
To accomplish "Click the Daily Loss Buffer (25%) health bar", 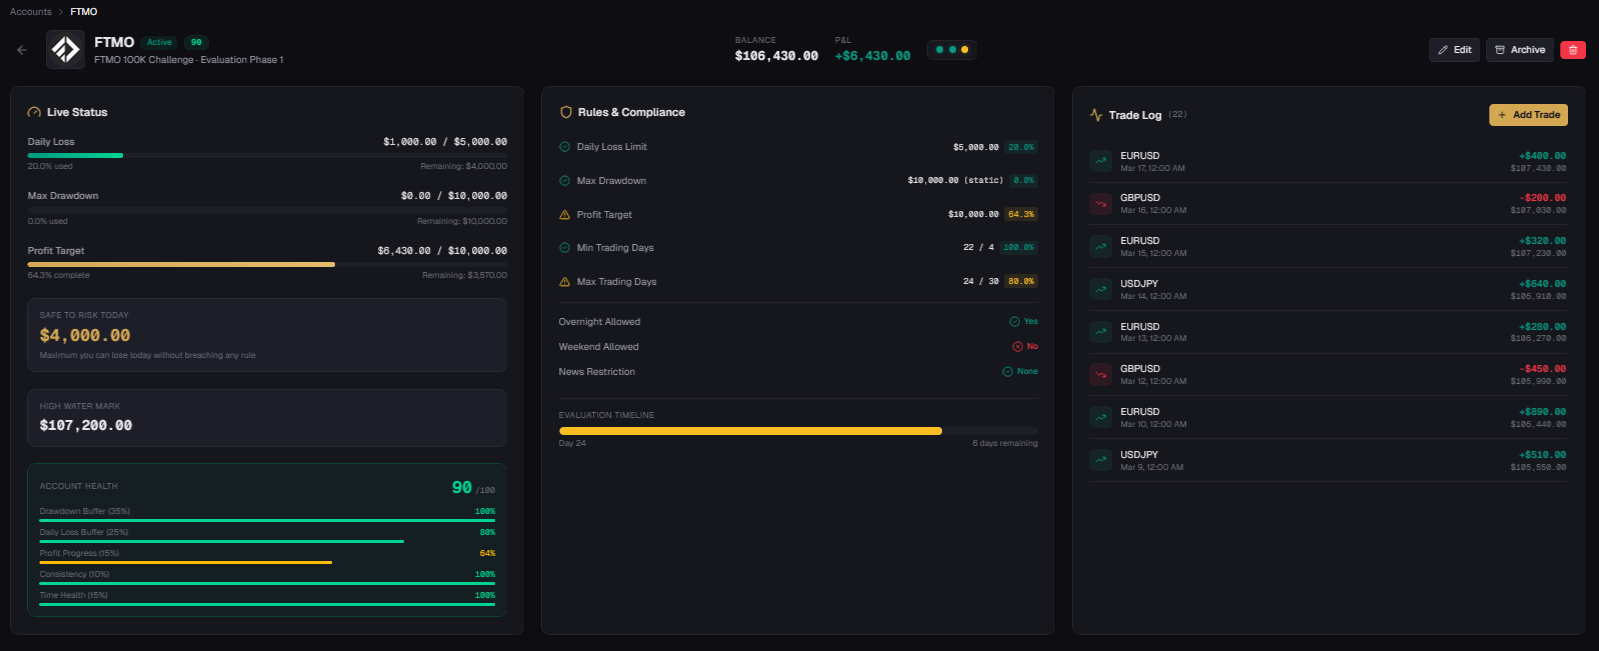I will pos(267,541).
